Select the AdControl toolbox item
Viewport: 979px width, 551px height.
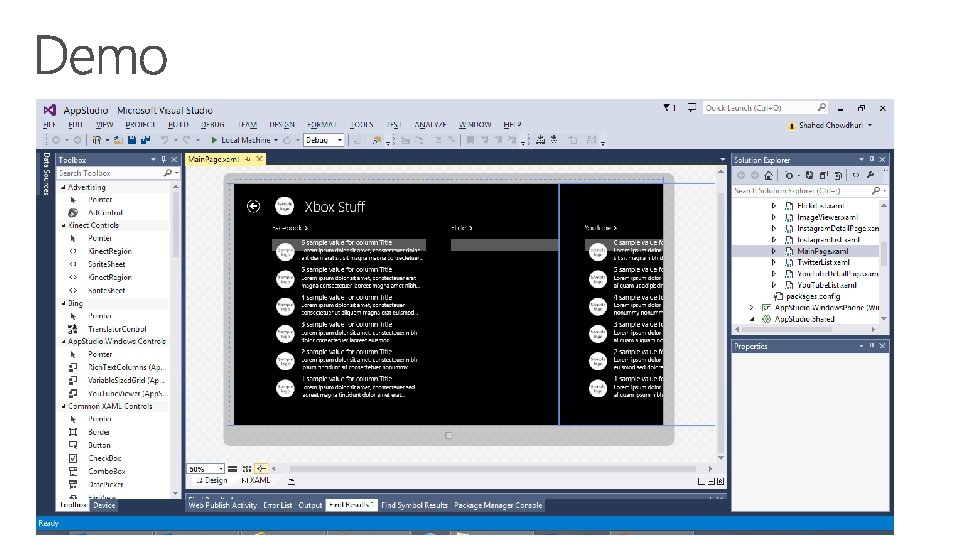tap(106, 213)
